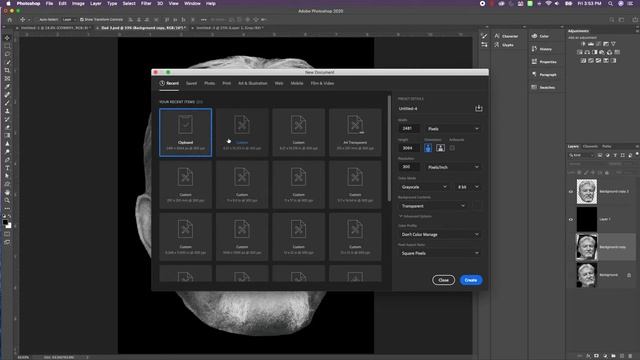Open the Swatches panel
640x360 pixels.
coord(543,87)
